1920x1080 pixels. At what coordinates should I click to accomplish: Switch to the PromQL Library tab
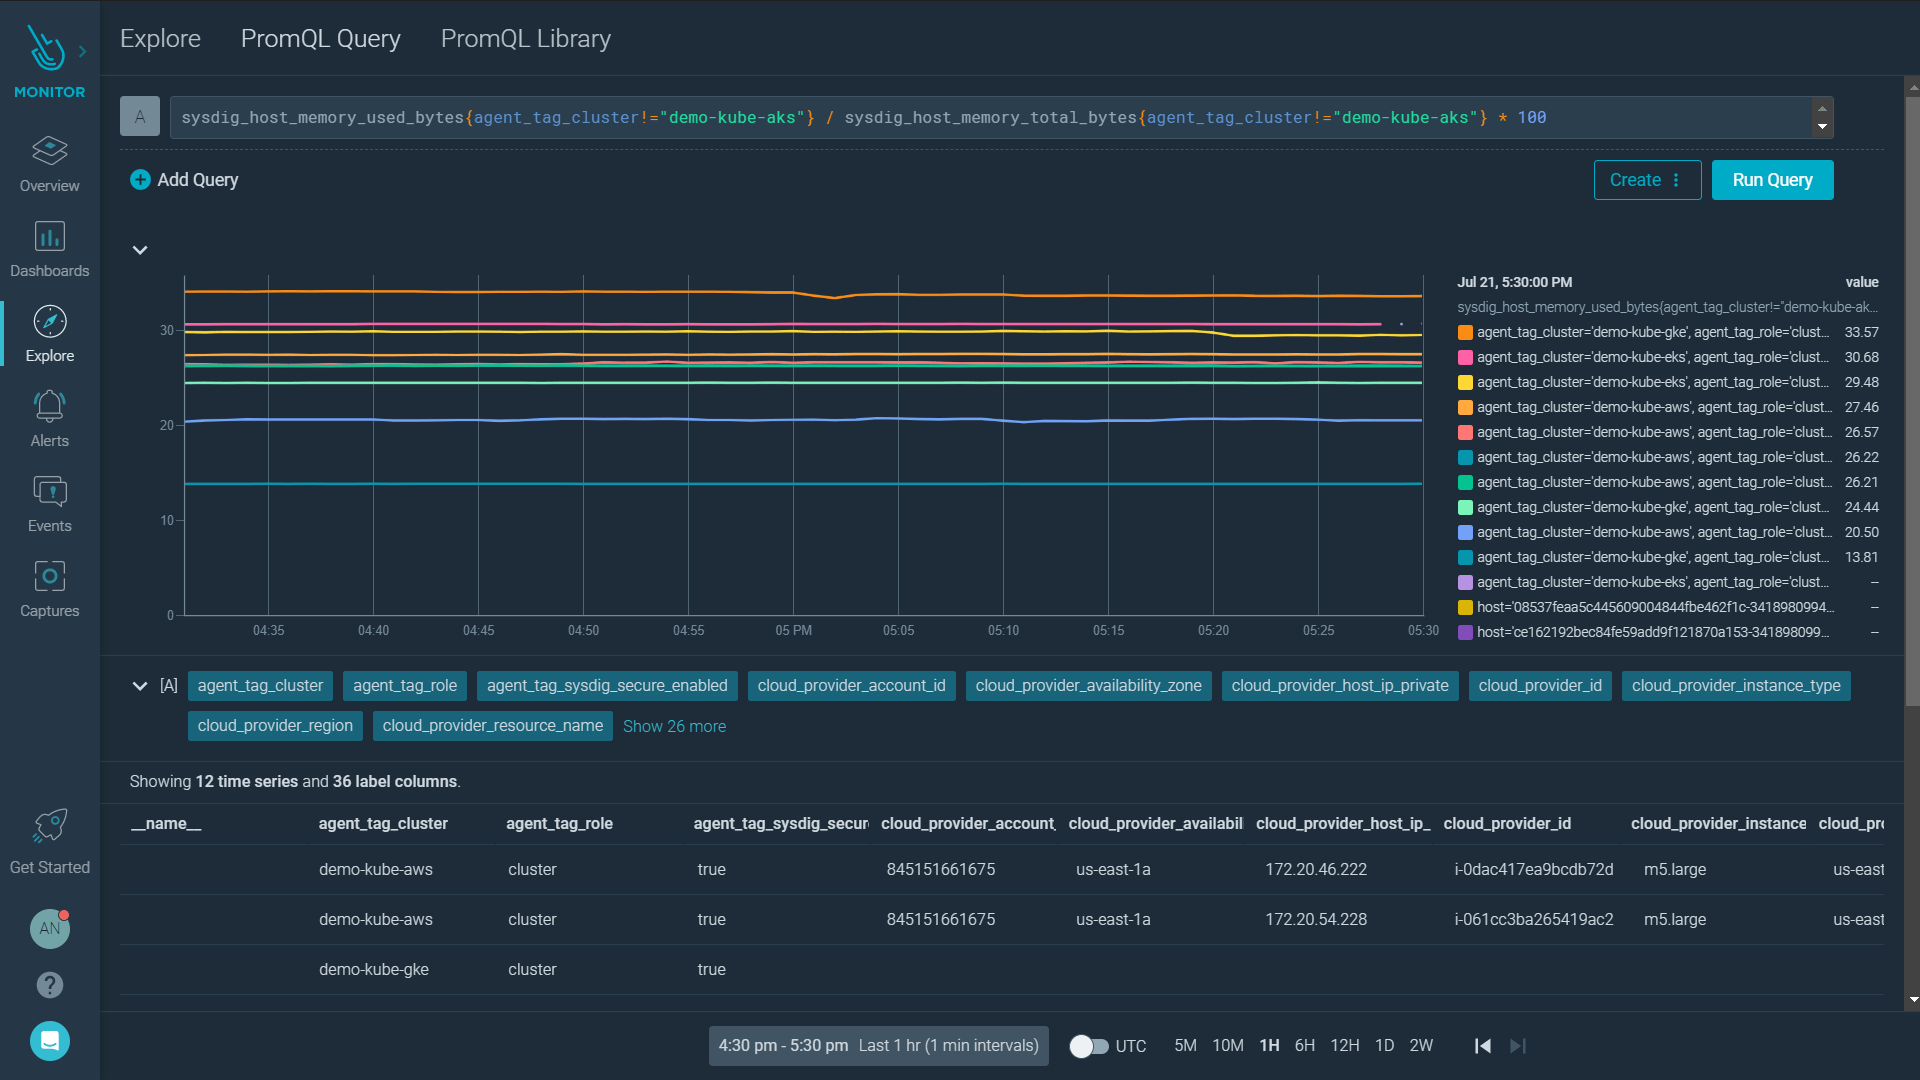tap(525, 38)
